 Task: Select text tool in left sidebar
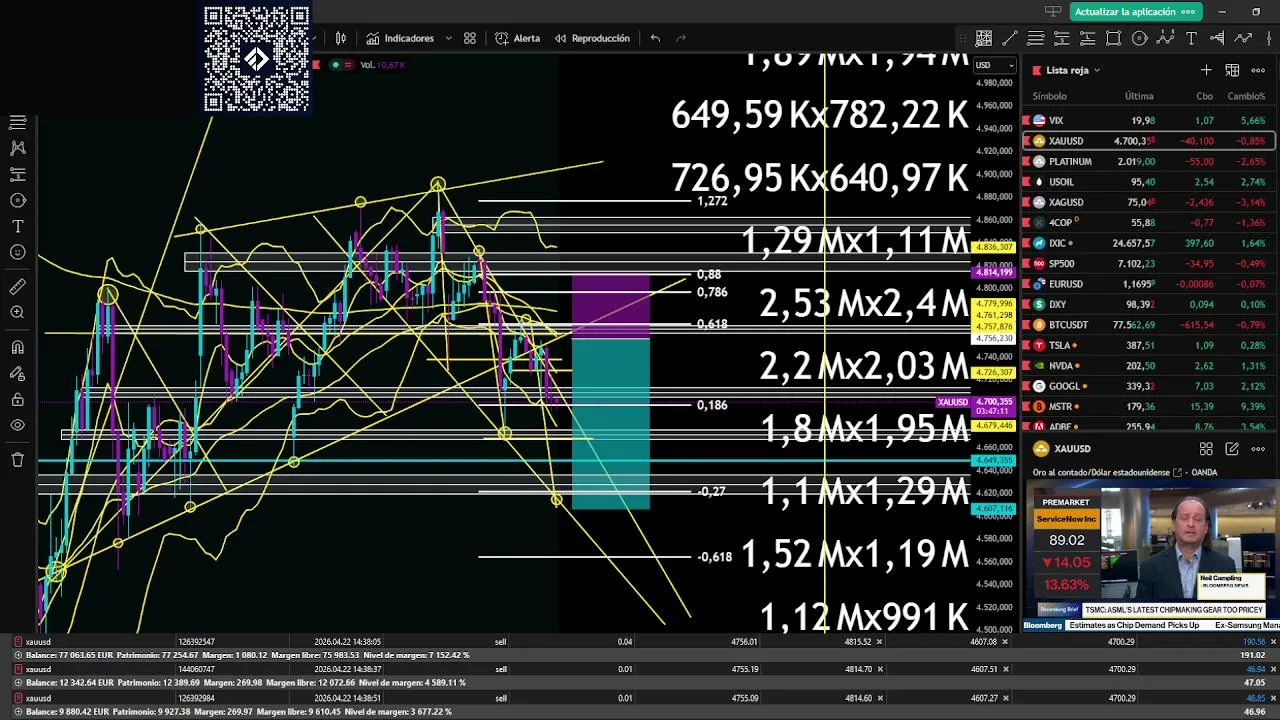point(17,226)
